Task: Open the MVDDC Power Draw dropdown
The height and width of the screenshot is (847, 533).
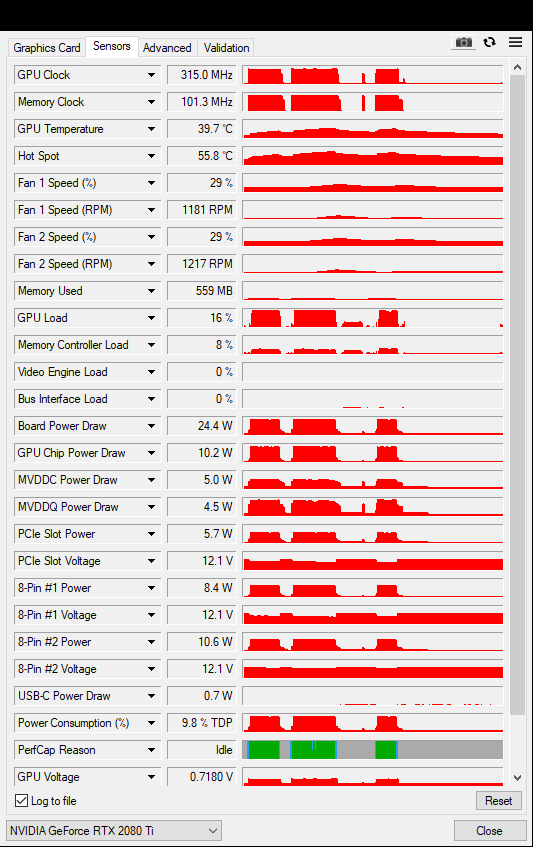Action: click(x=151, y=480)
